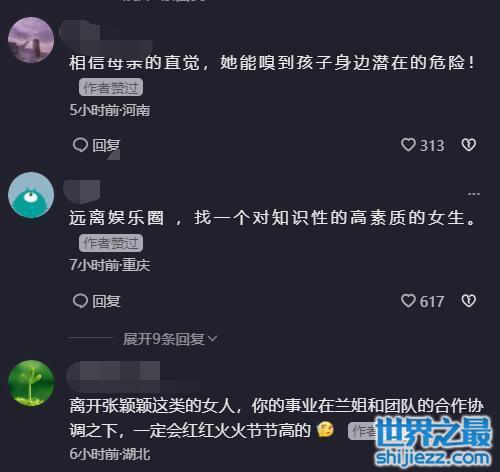
Task: Click 作者赞过 badge on second comment
Action: coord(111,243)
